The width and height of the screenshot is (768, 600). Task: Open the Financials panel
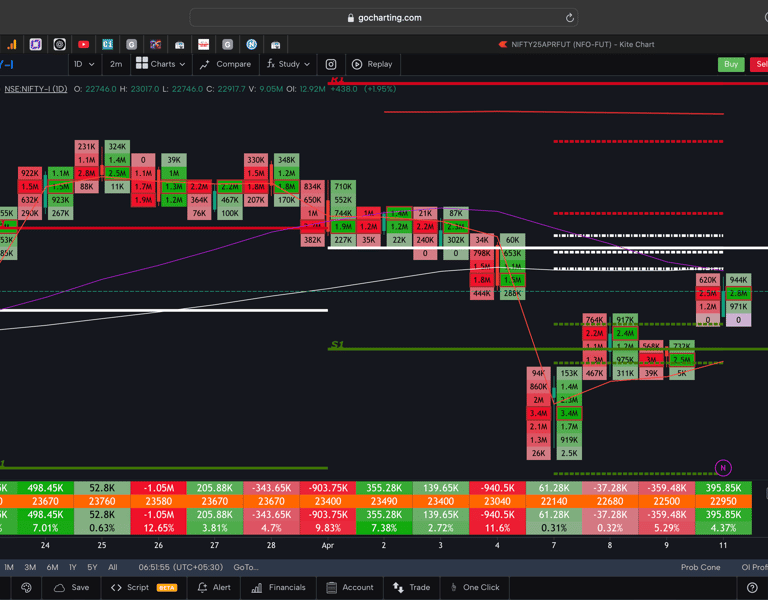point(278,588)
